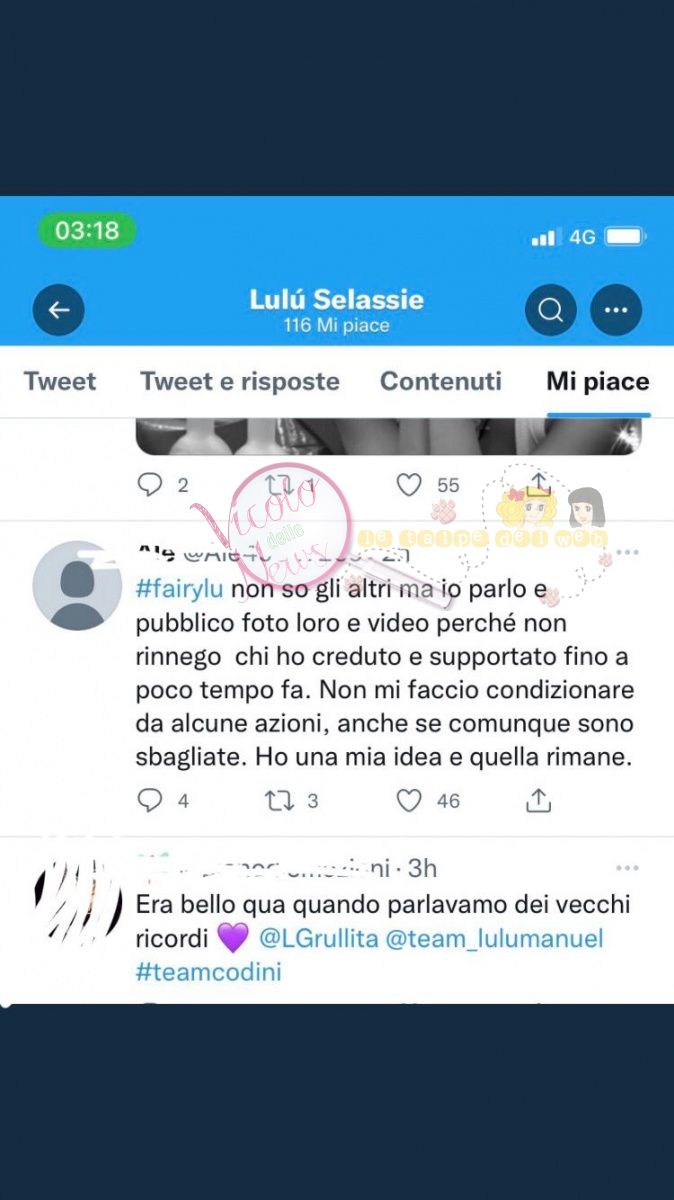Switch to the Tweet tab
This screenshot has height=1200, width=674.
pos(60,381)
